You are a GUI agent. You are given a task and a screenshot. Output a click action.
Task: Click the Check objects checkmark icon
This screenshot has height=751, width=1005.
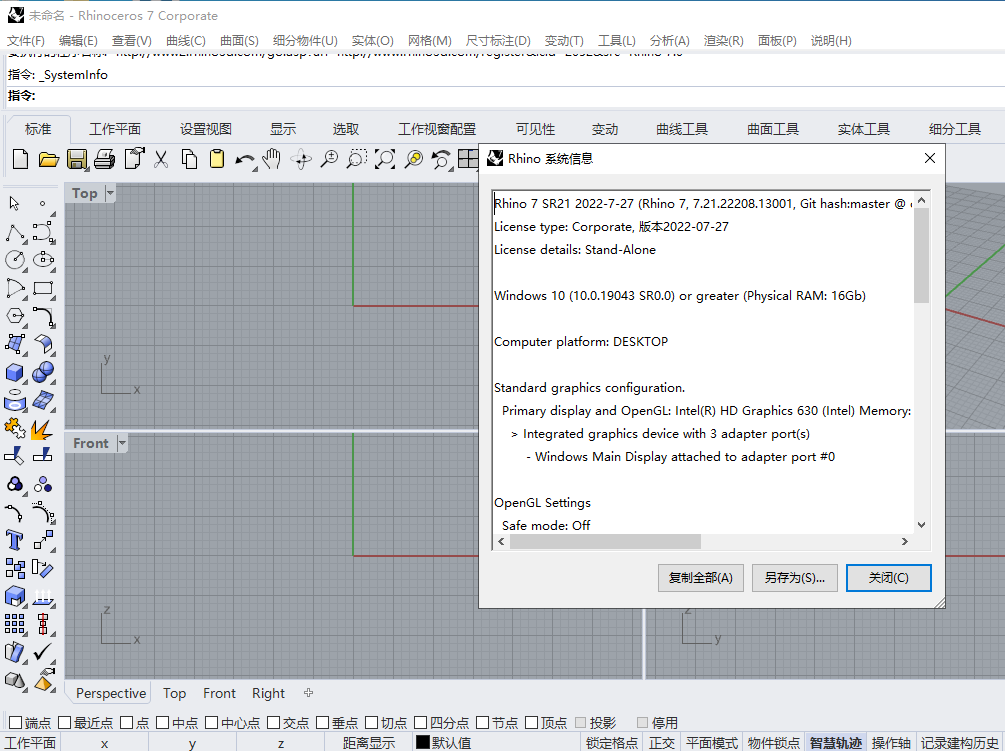pos(43,652)
